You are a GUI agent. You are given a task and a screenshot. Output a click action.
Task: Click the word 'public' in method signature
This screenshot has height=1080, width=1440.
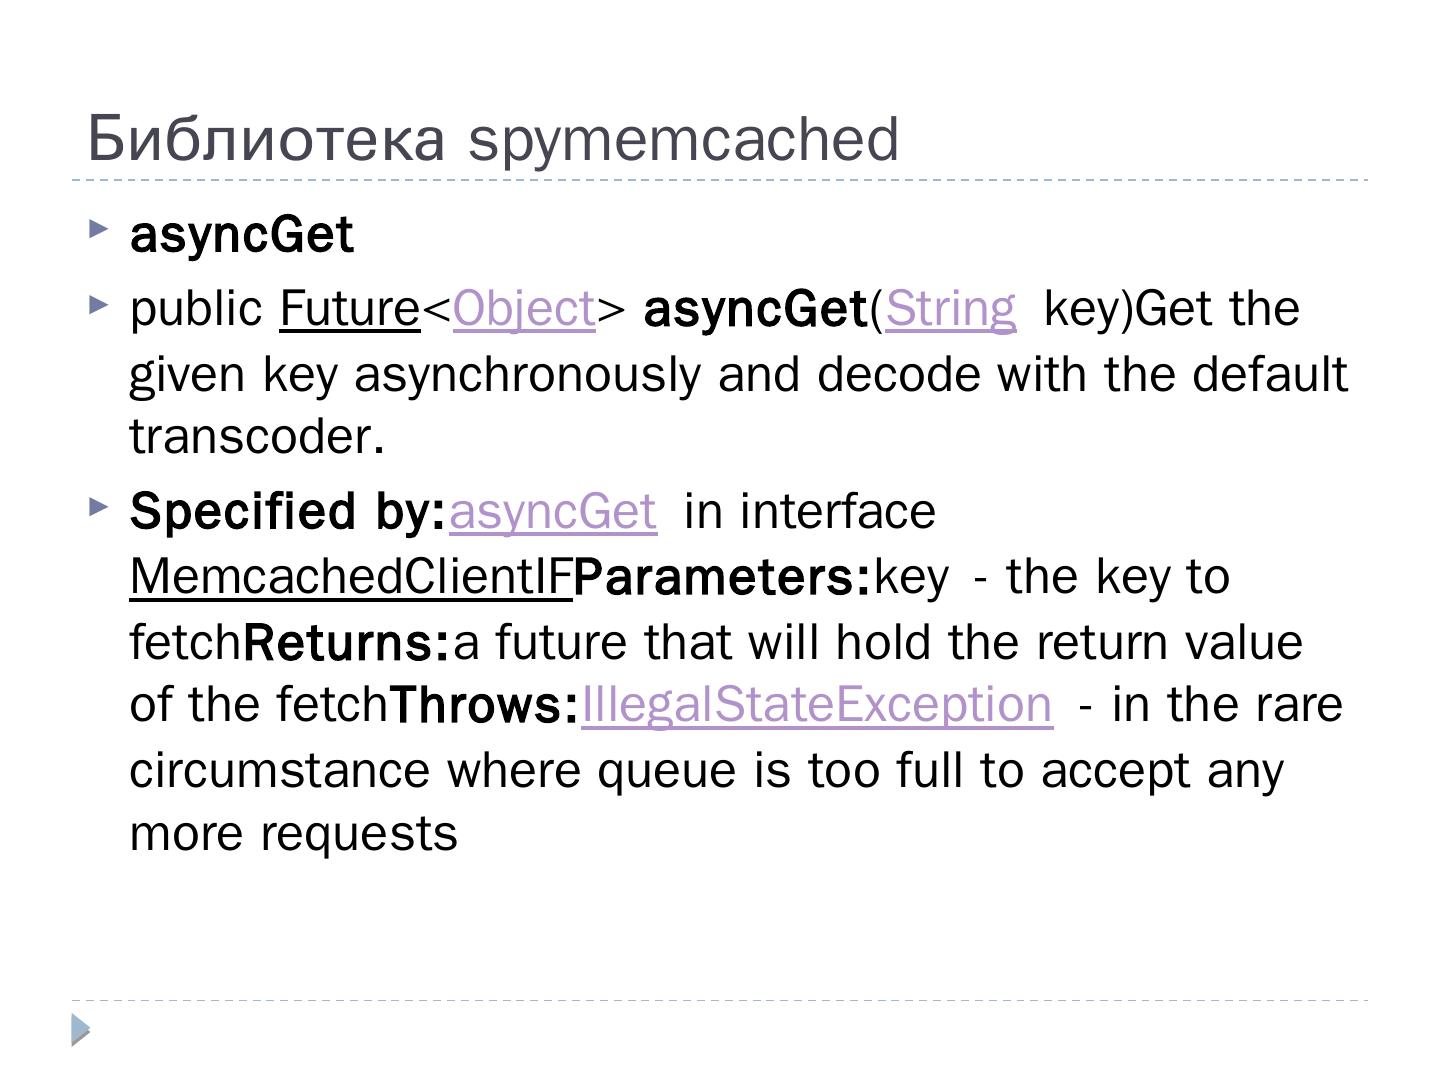click(x=196, y=309)
